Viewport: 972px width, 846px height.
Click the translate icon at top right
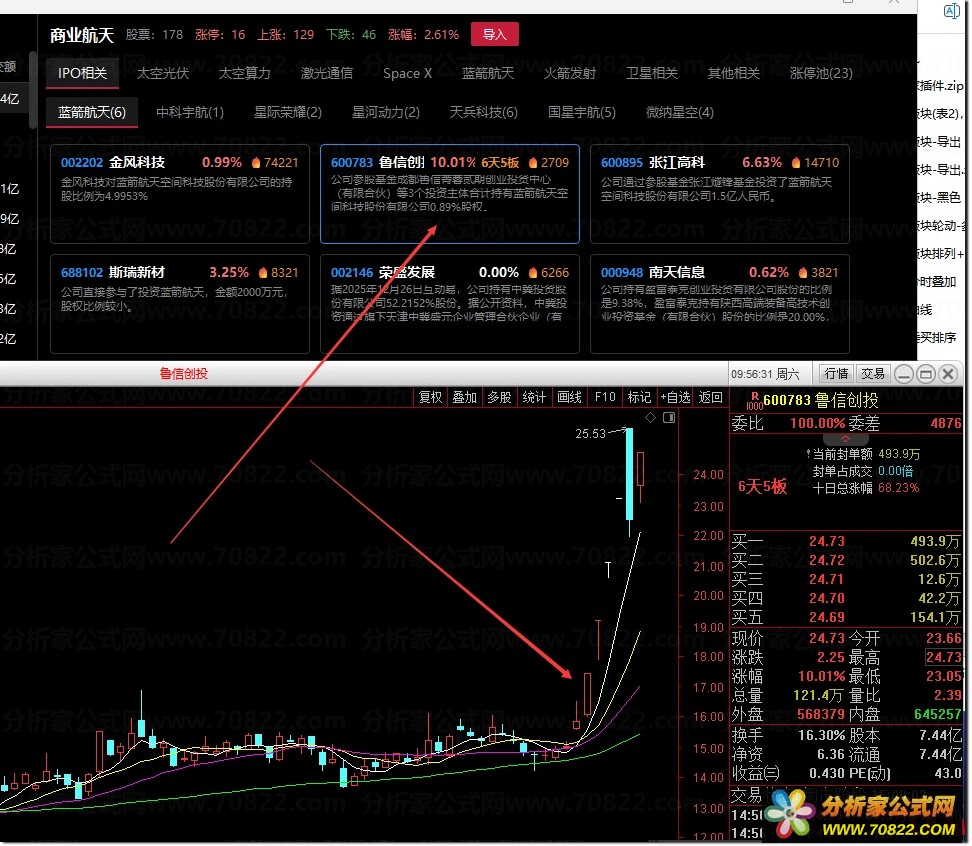(951, 11)
